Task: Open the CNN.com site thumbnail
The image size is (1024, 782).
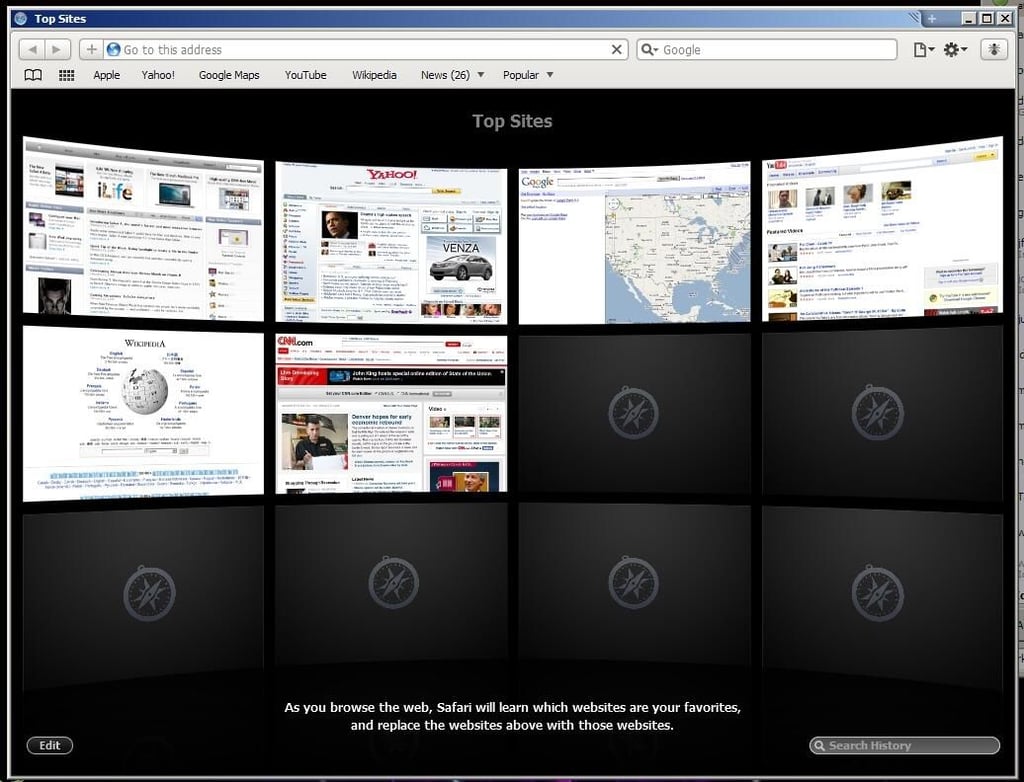Action: tap(391, 414)
